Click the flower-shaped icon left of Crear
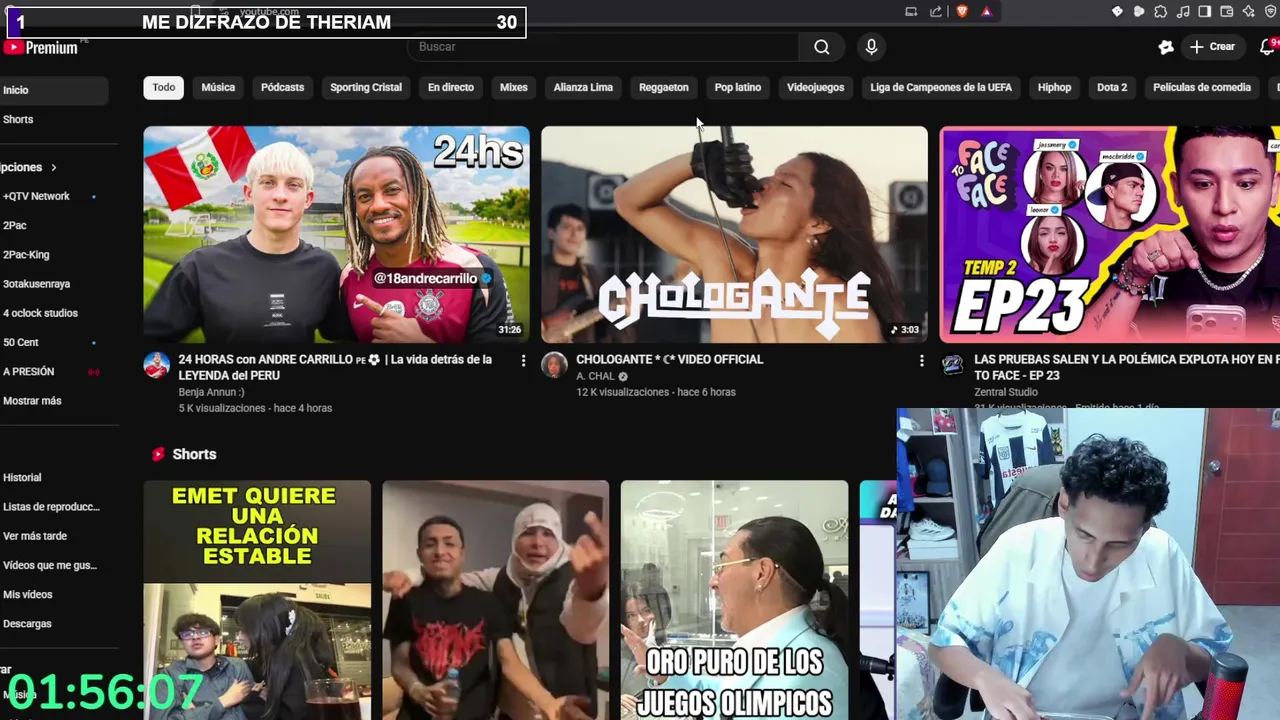 pos(1166,47)
